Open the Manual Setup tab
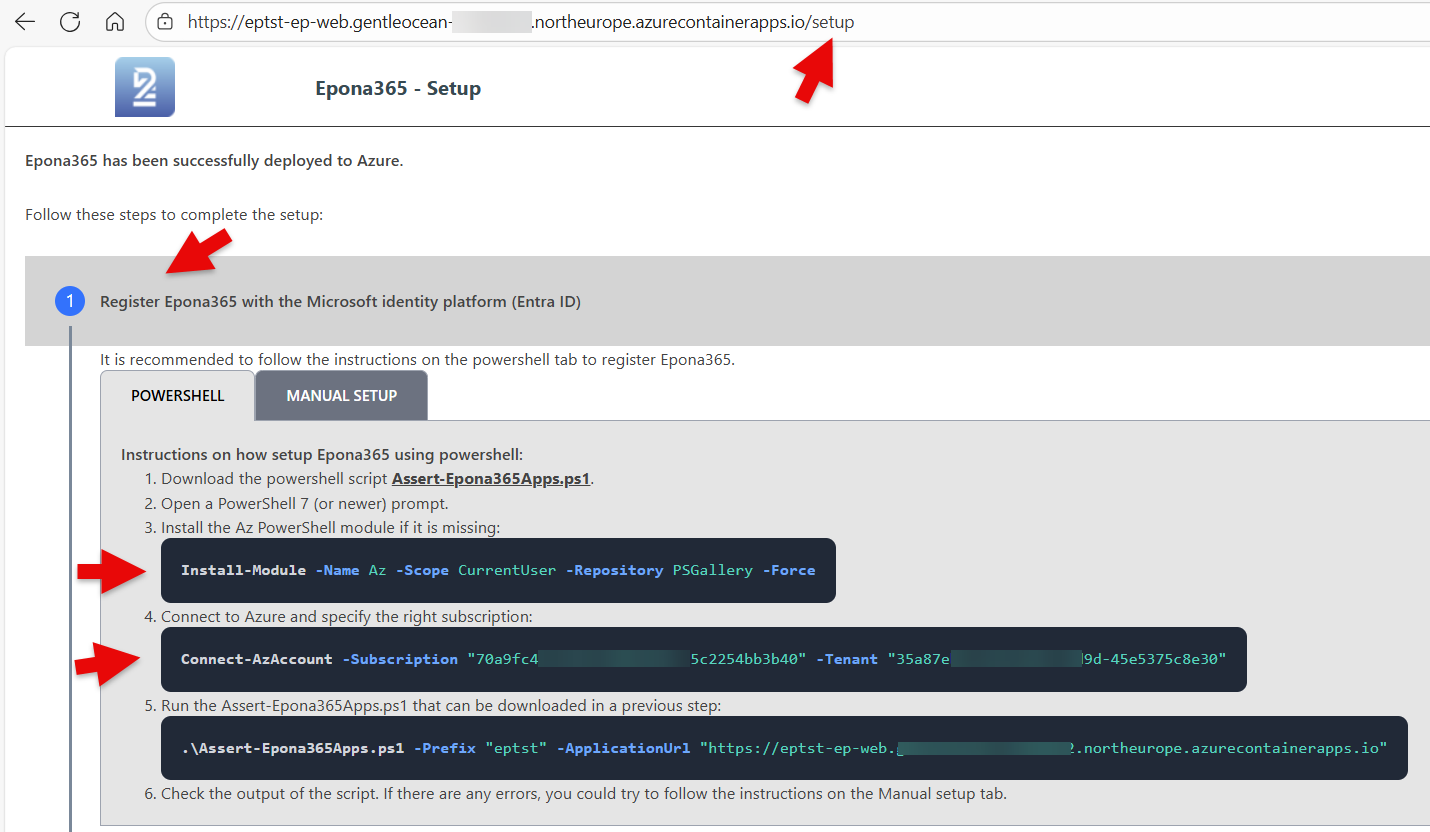Image resolution: width=1430 pixels, height=832 pixels. tap(341, 396)
